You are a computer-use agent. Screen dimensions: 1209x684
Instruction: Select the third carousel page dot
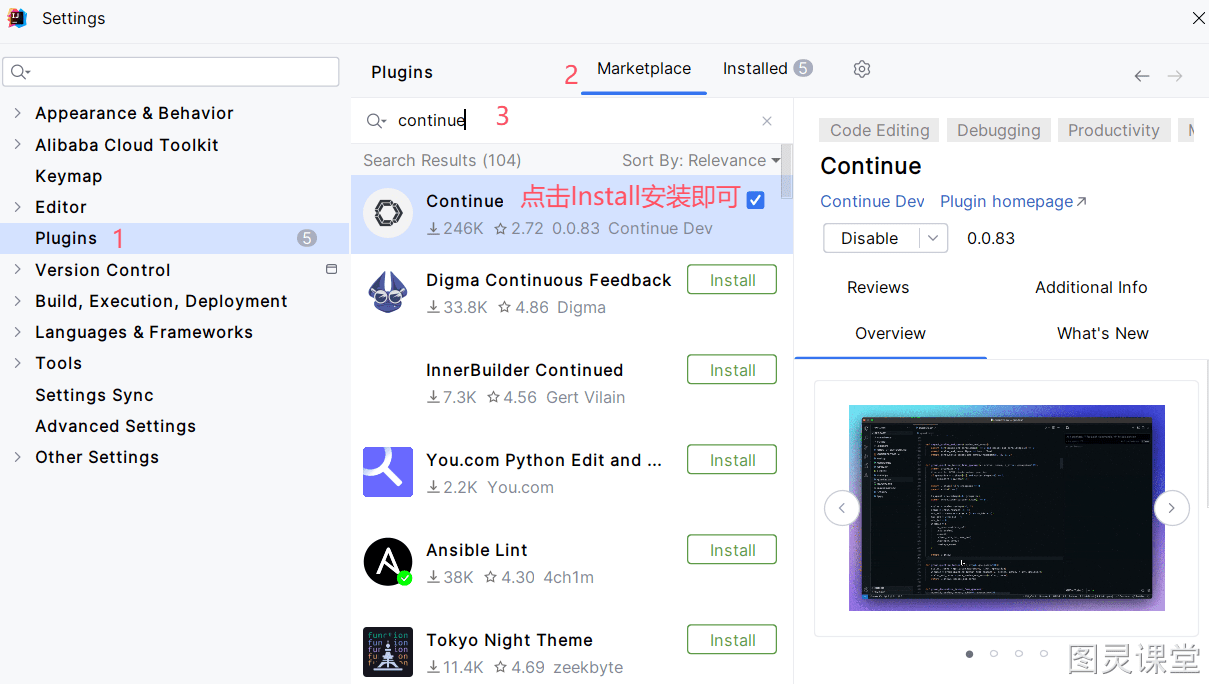1019,653
